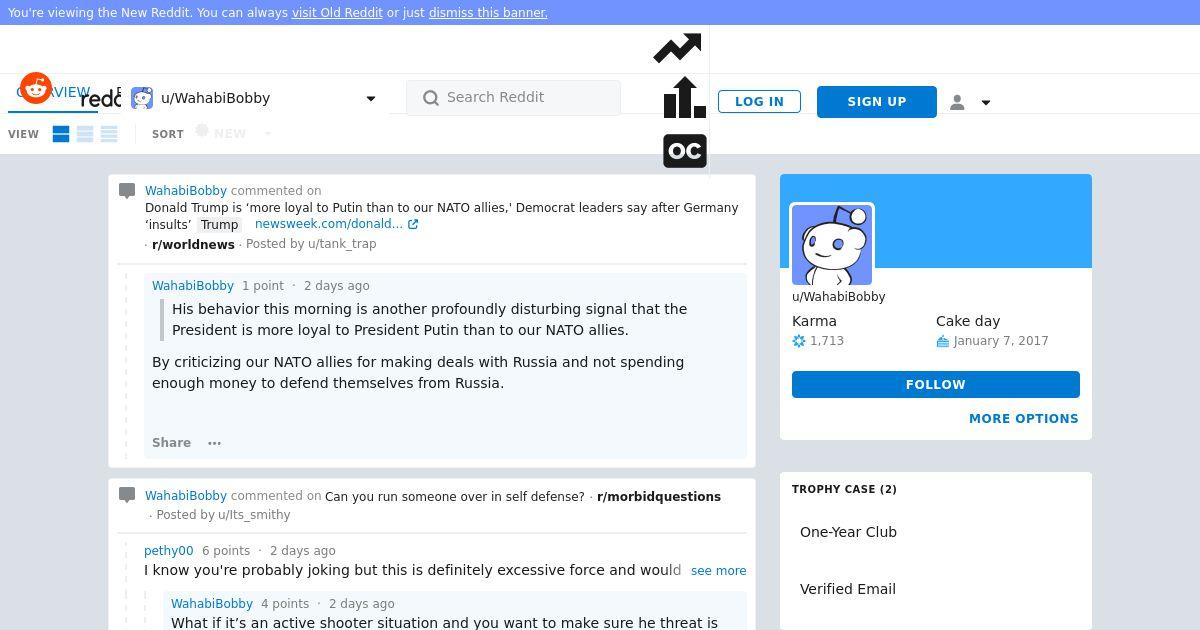Open the popular trending arrow icon

677,48
